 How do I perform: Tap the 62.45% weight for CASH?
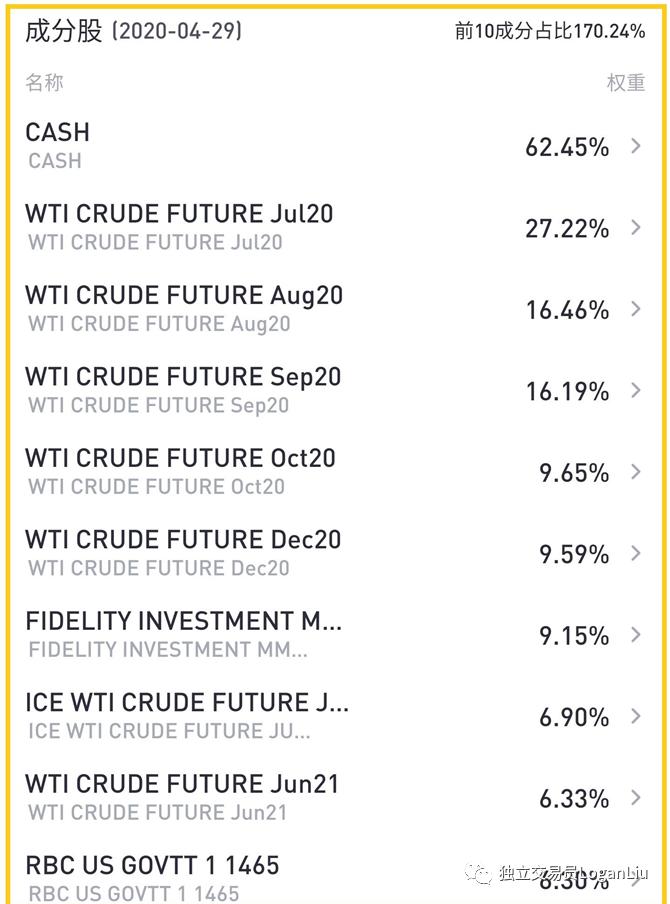point(567,148)
